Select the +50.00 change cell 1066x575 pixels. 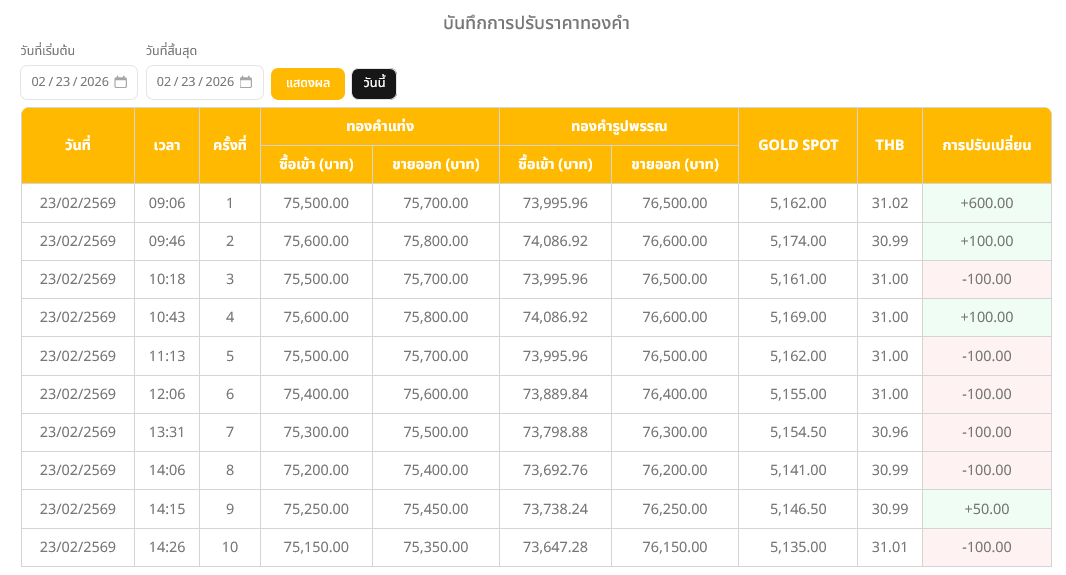point(986,509)
